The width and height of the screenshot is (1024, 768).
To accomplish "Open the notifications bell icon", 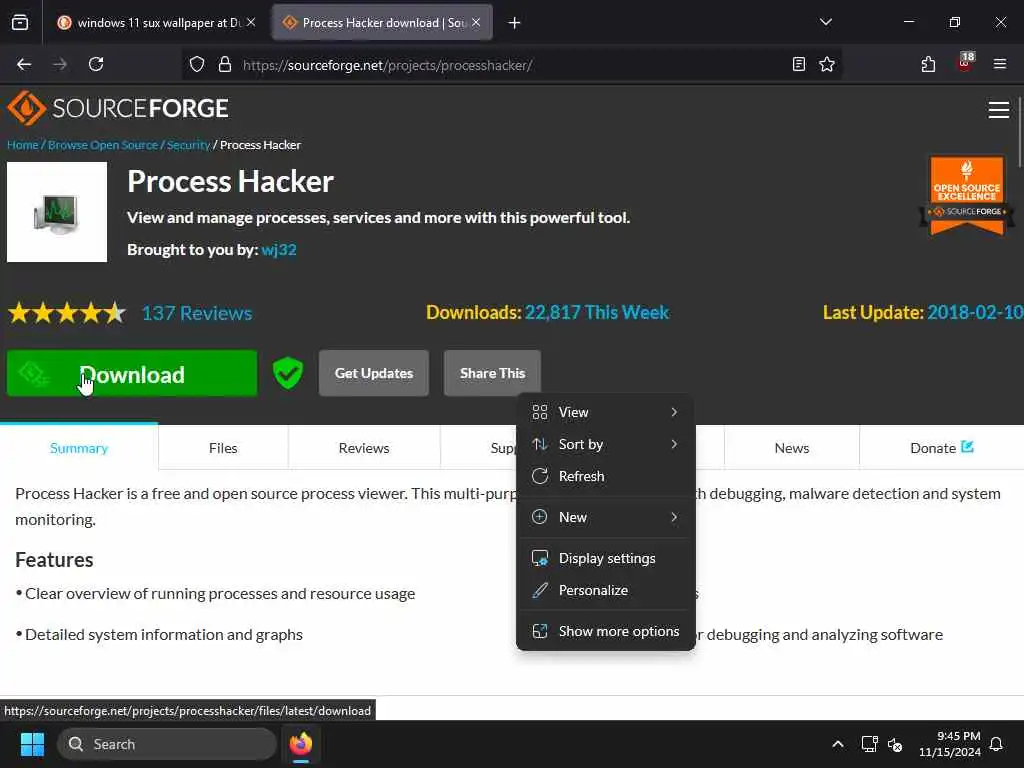I will click(x=997, y=744).
